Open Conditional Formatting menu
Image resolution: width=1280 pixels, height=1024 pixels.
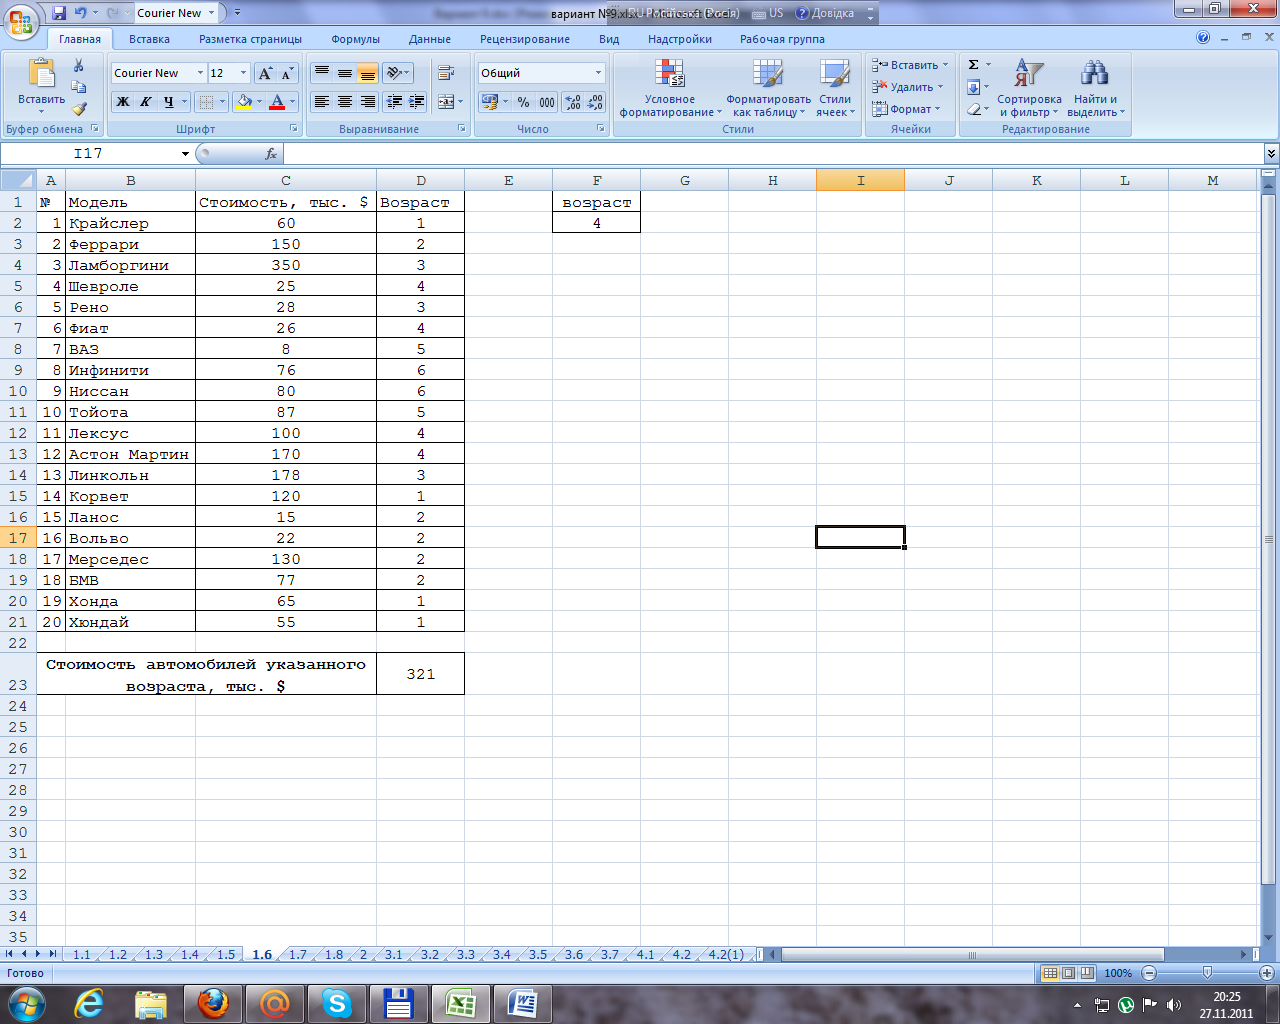point(670,88)
